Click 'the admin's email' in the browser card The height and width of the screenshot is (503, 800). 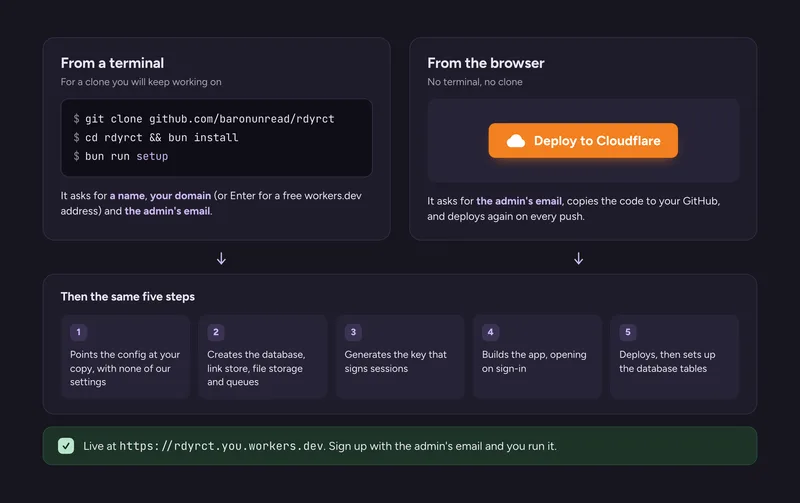[519, 201]
